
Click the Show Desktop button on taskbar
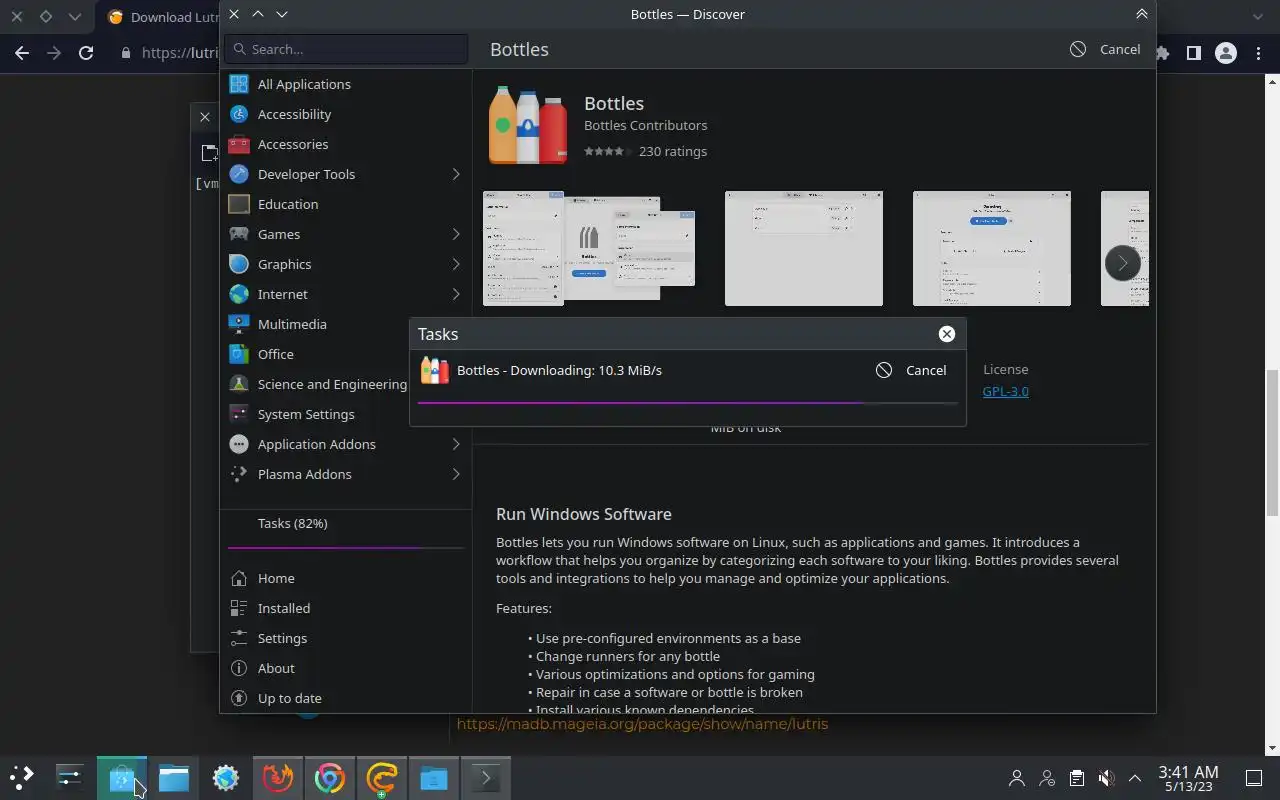click(x=1254, y=778)
